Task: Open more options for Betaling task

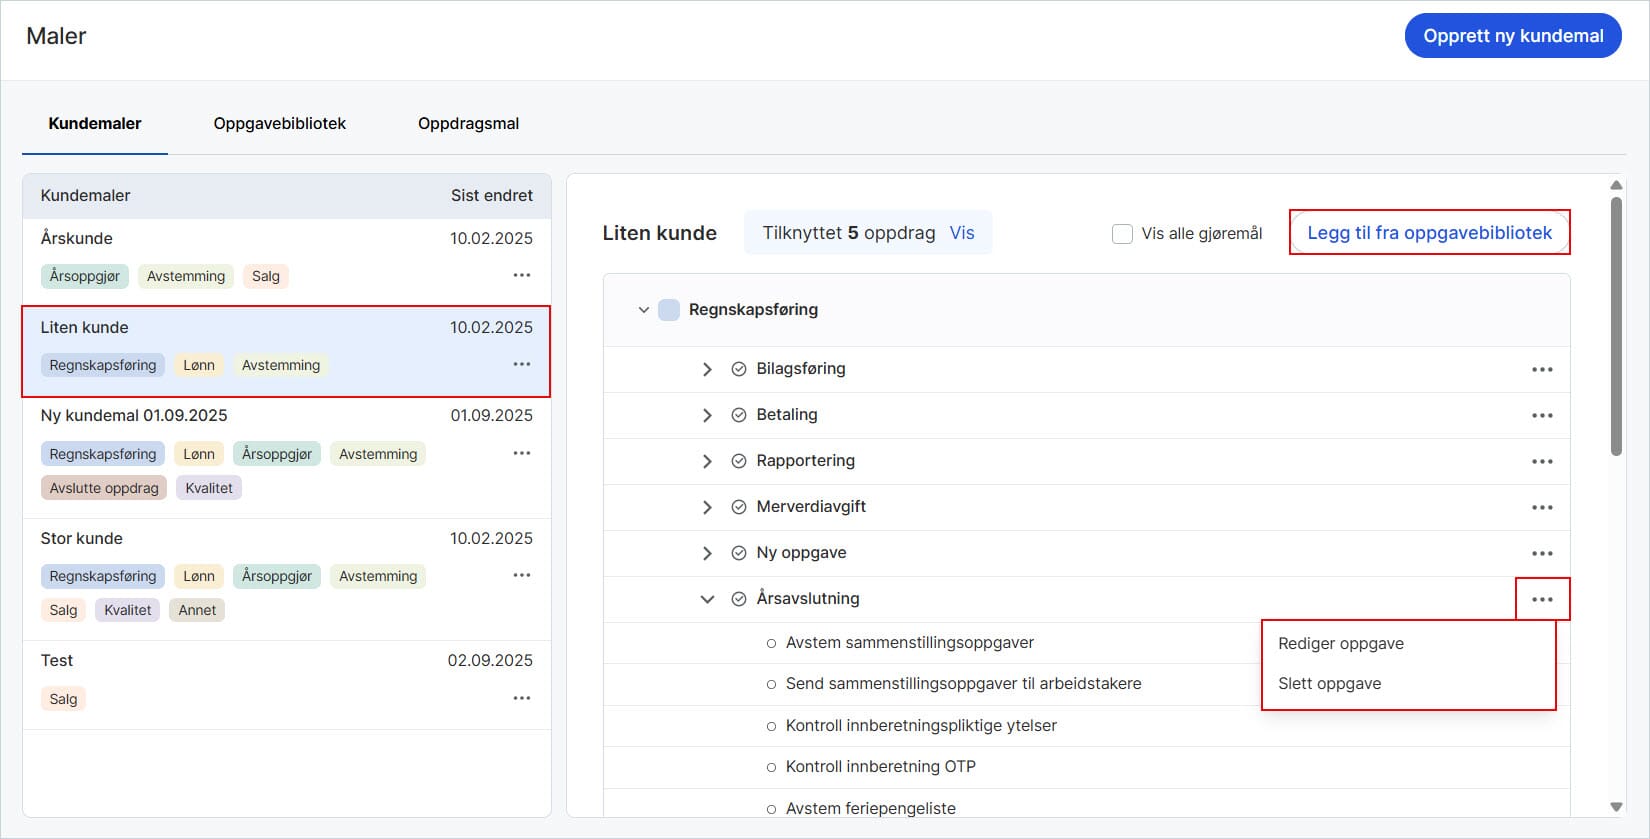Action: coord(1542,415)
